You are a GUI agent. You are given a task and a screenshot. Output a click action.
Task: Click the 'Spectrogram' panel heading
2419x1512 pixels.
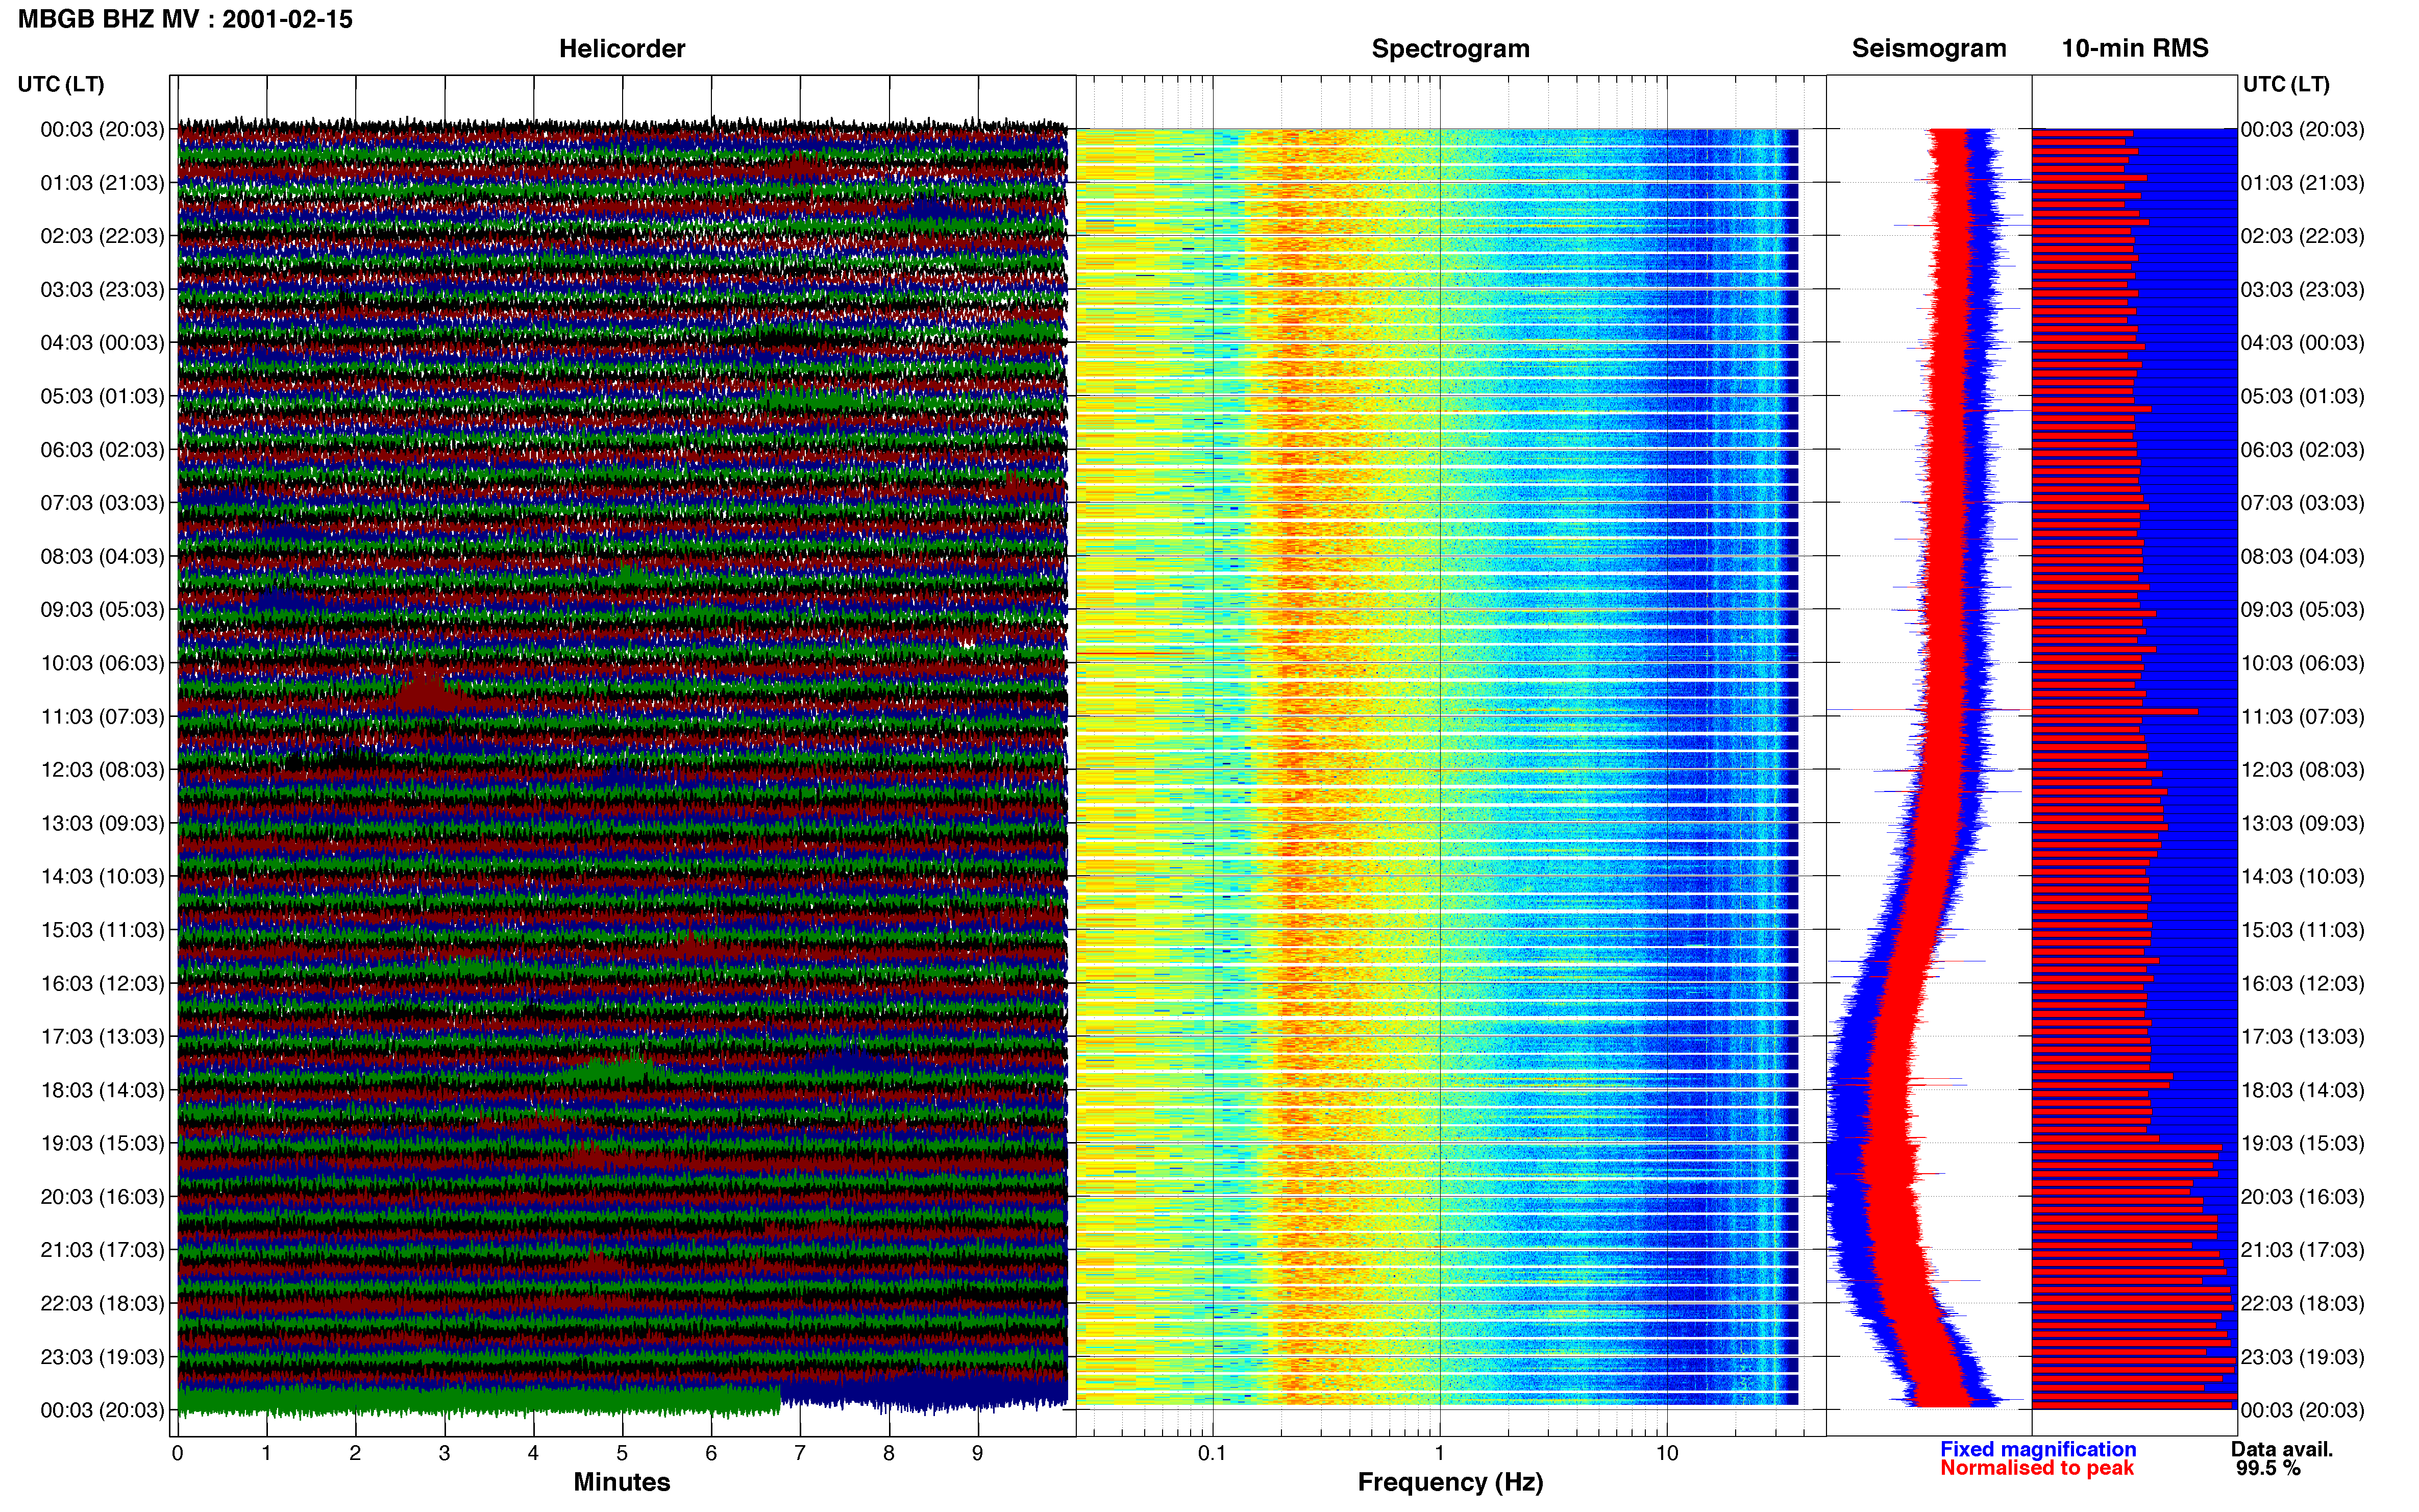coord(1450,48)
